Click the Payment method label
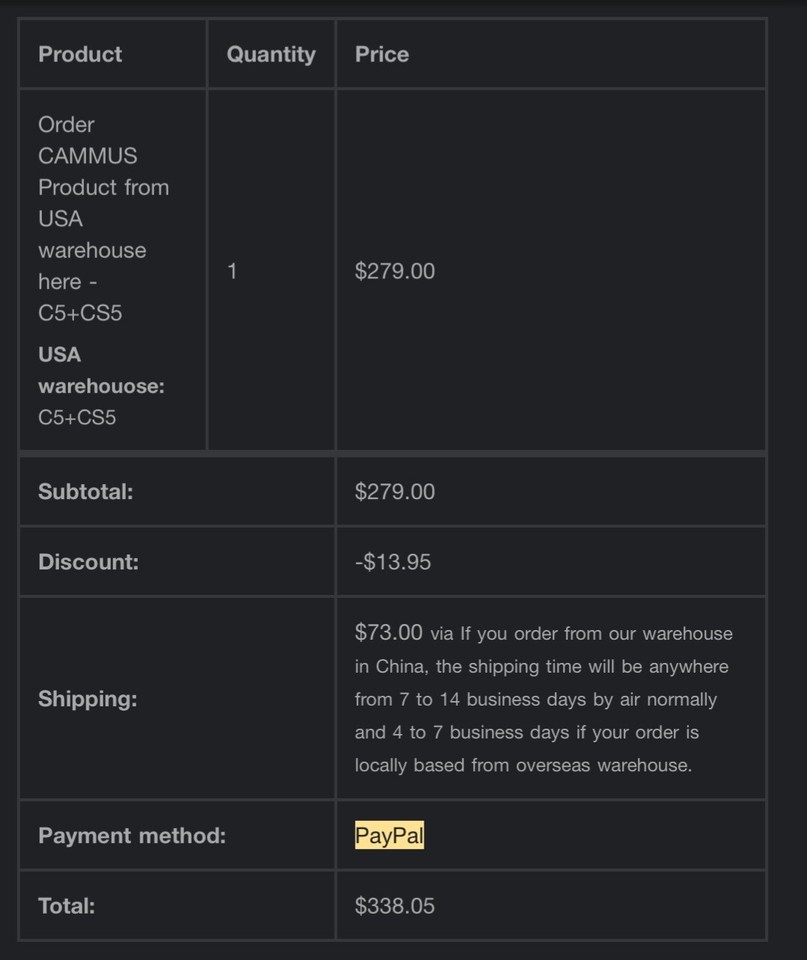Screen dimensions: 807x960 click(132, 835)
